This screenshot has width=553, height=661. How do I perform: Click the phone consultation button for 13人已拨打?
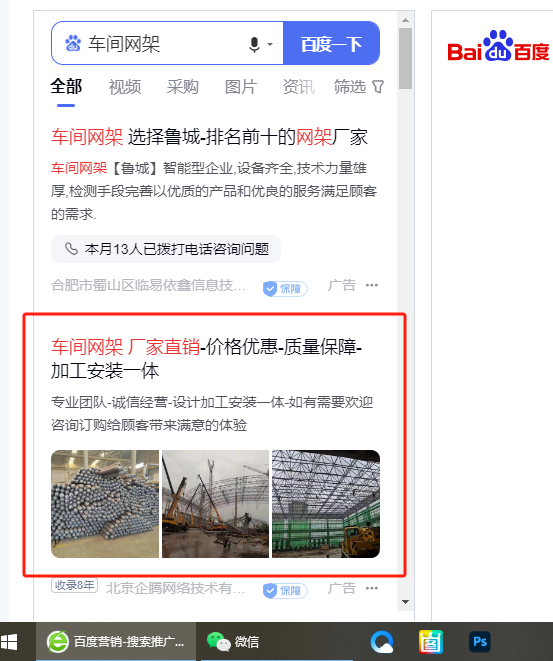(x=166, y=249)
